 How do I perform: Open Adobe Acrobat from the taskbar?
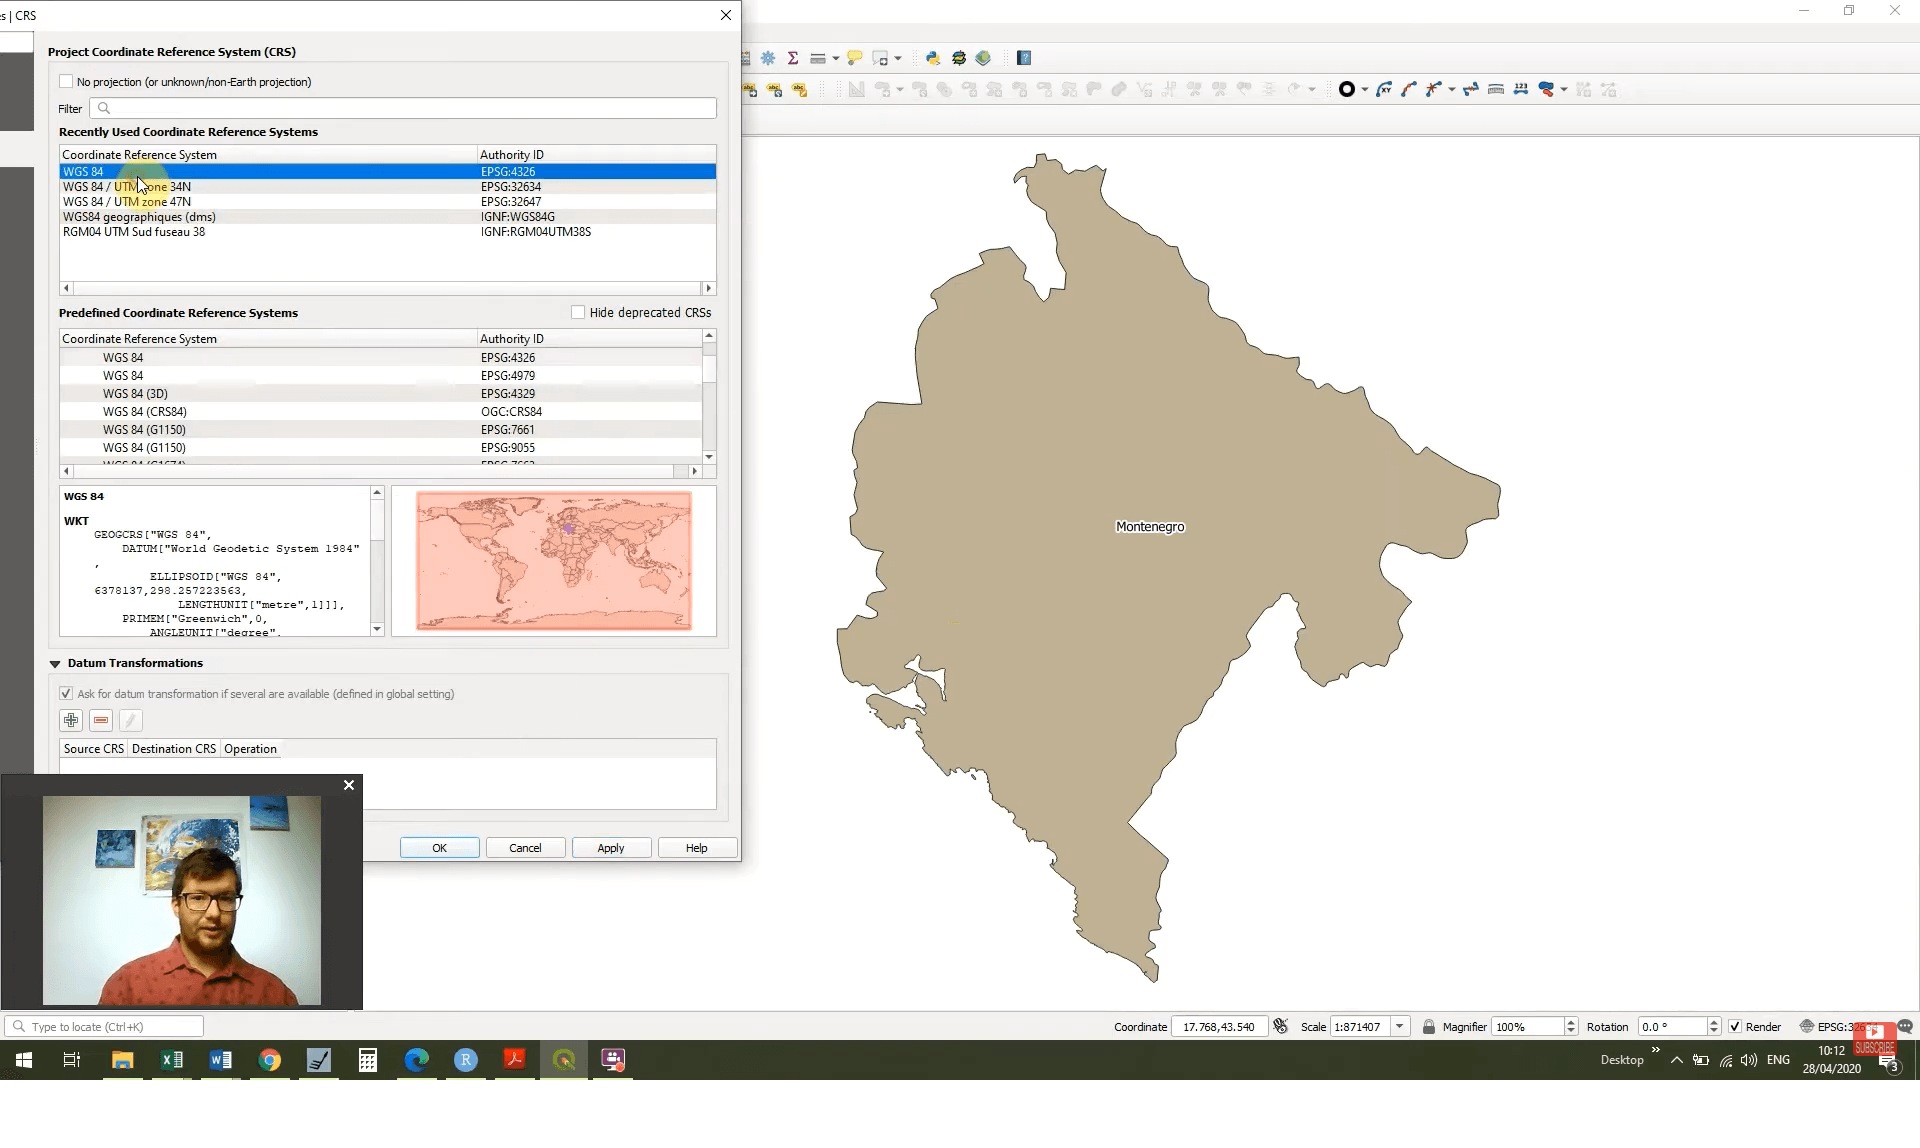coord(514,1060)
